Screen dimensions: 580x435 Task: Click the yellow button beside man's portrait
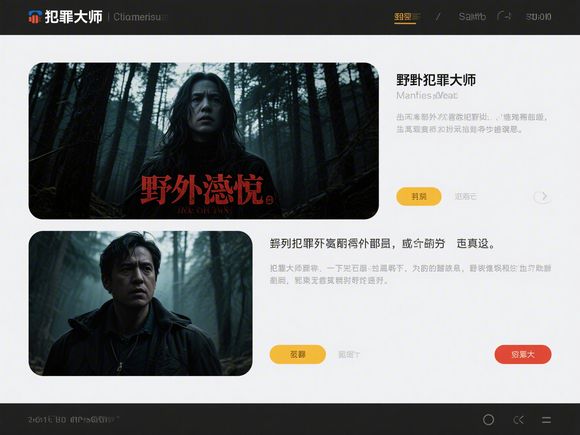(298, 354)
